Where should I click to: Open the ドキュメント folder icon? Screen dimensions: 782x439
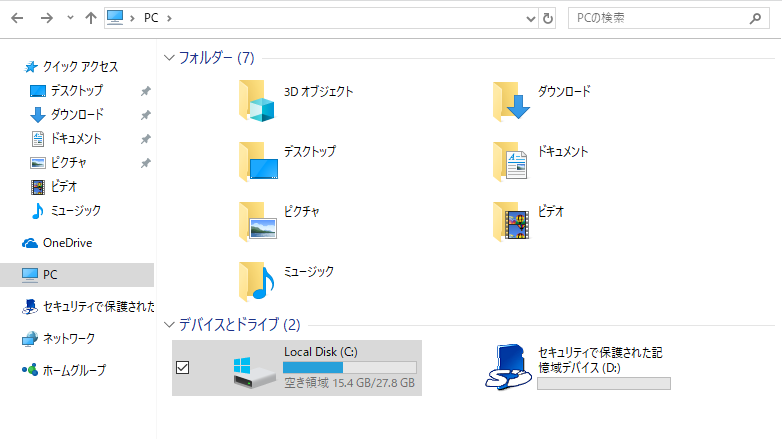pyautogui.click(x=511, y=161)
